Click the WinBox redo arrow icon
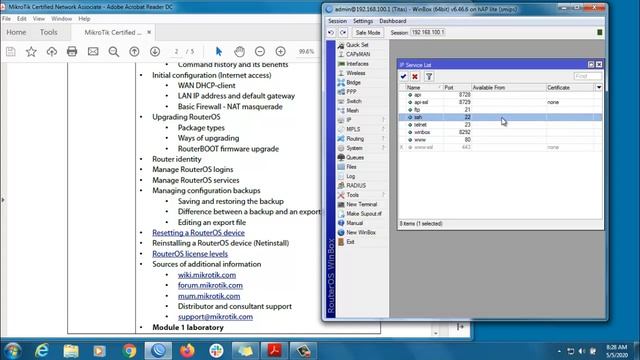Screen dimensions: 640x360 click(x=343, y=33)
